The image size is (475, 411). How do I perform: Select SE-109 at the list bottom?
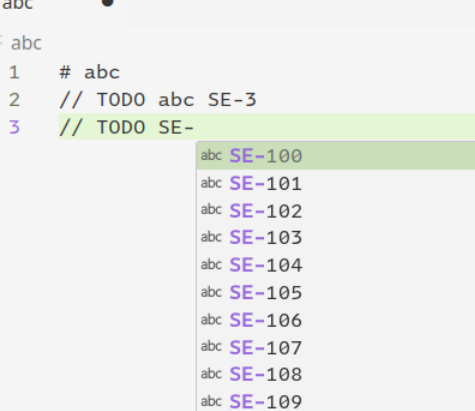click(336, 401)
